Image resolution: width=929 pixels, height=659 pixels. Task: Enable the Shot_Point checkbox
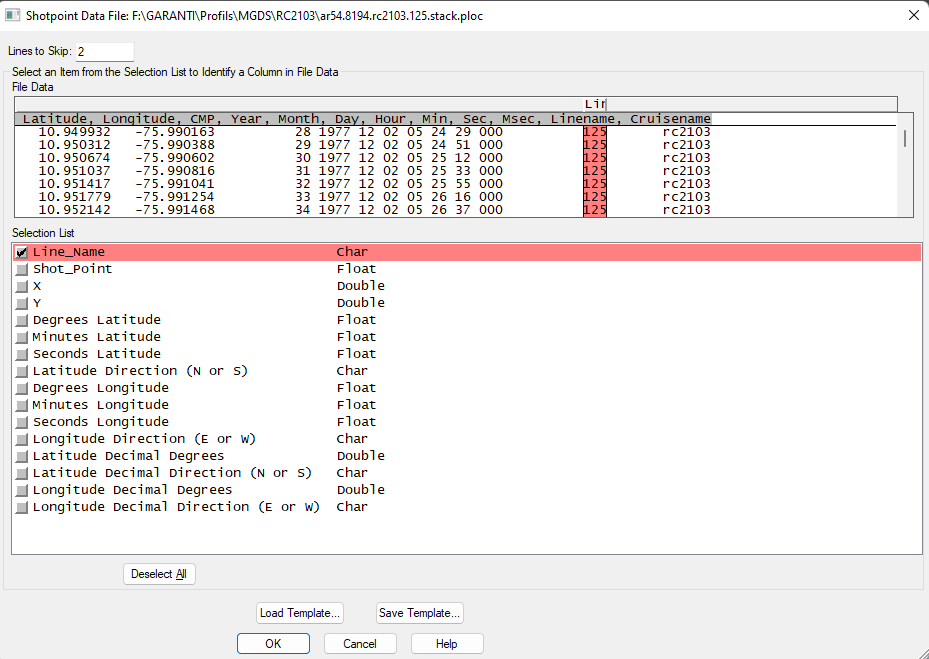(22, 270)
